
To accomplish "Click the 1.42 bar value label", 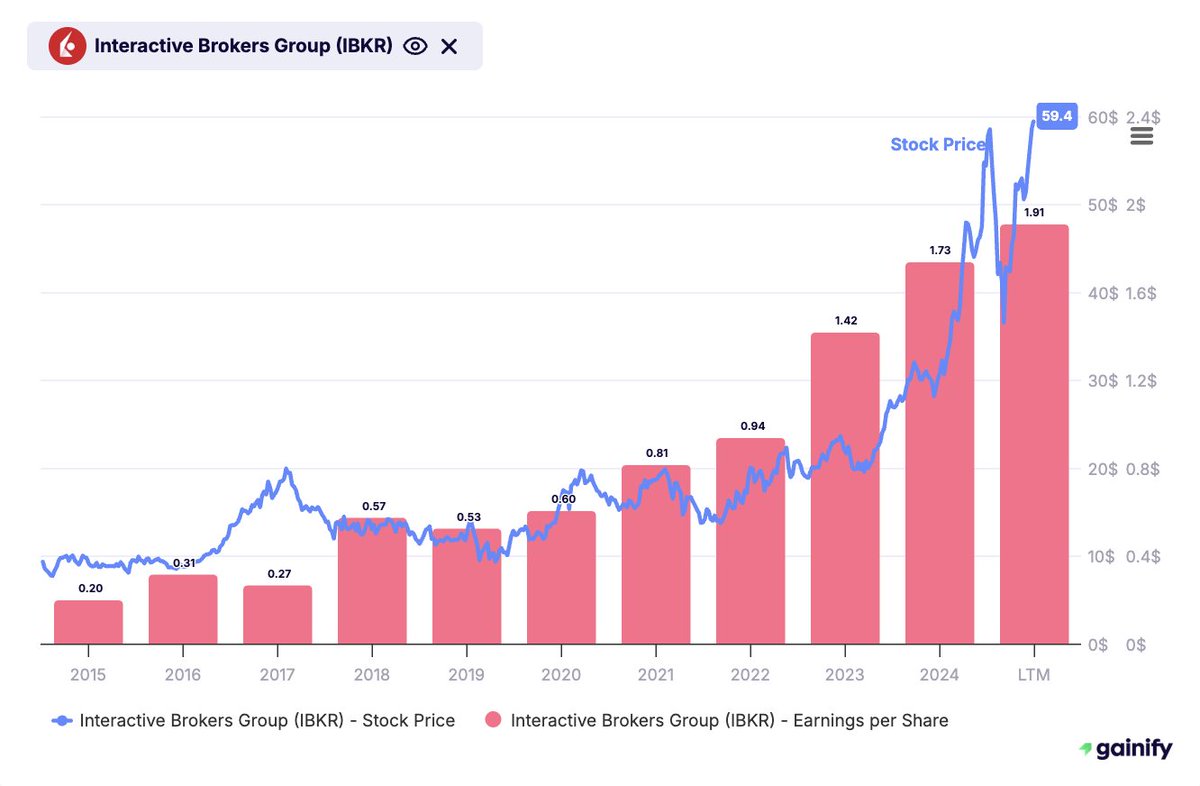I will 846,320.
